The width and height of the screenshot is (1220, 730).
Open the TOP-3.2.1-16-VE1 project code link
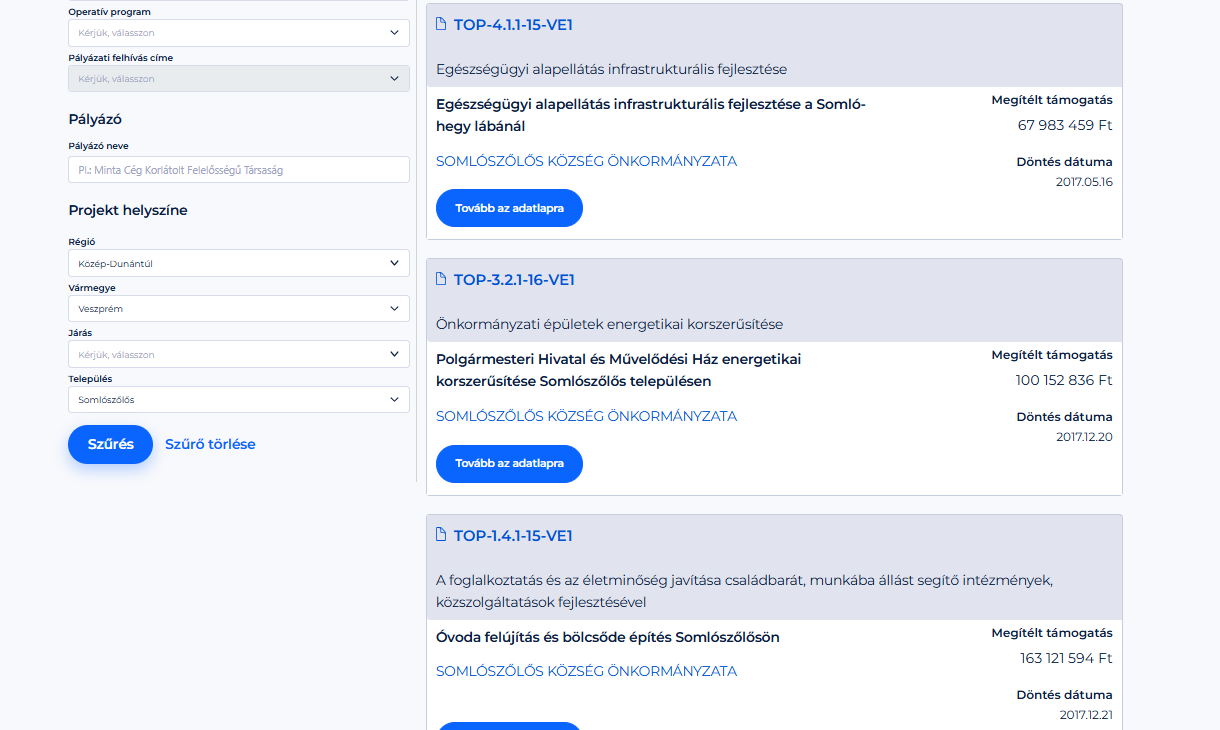514,280
